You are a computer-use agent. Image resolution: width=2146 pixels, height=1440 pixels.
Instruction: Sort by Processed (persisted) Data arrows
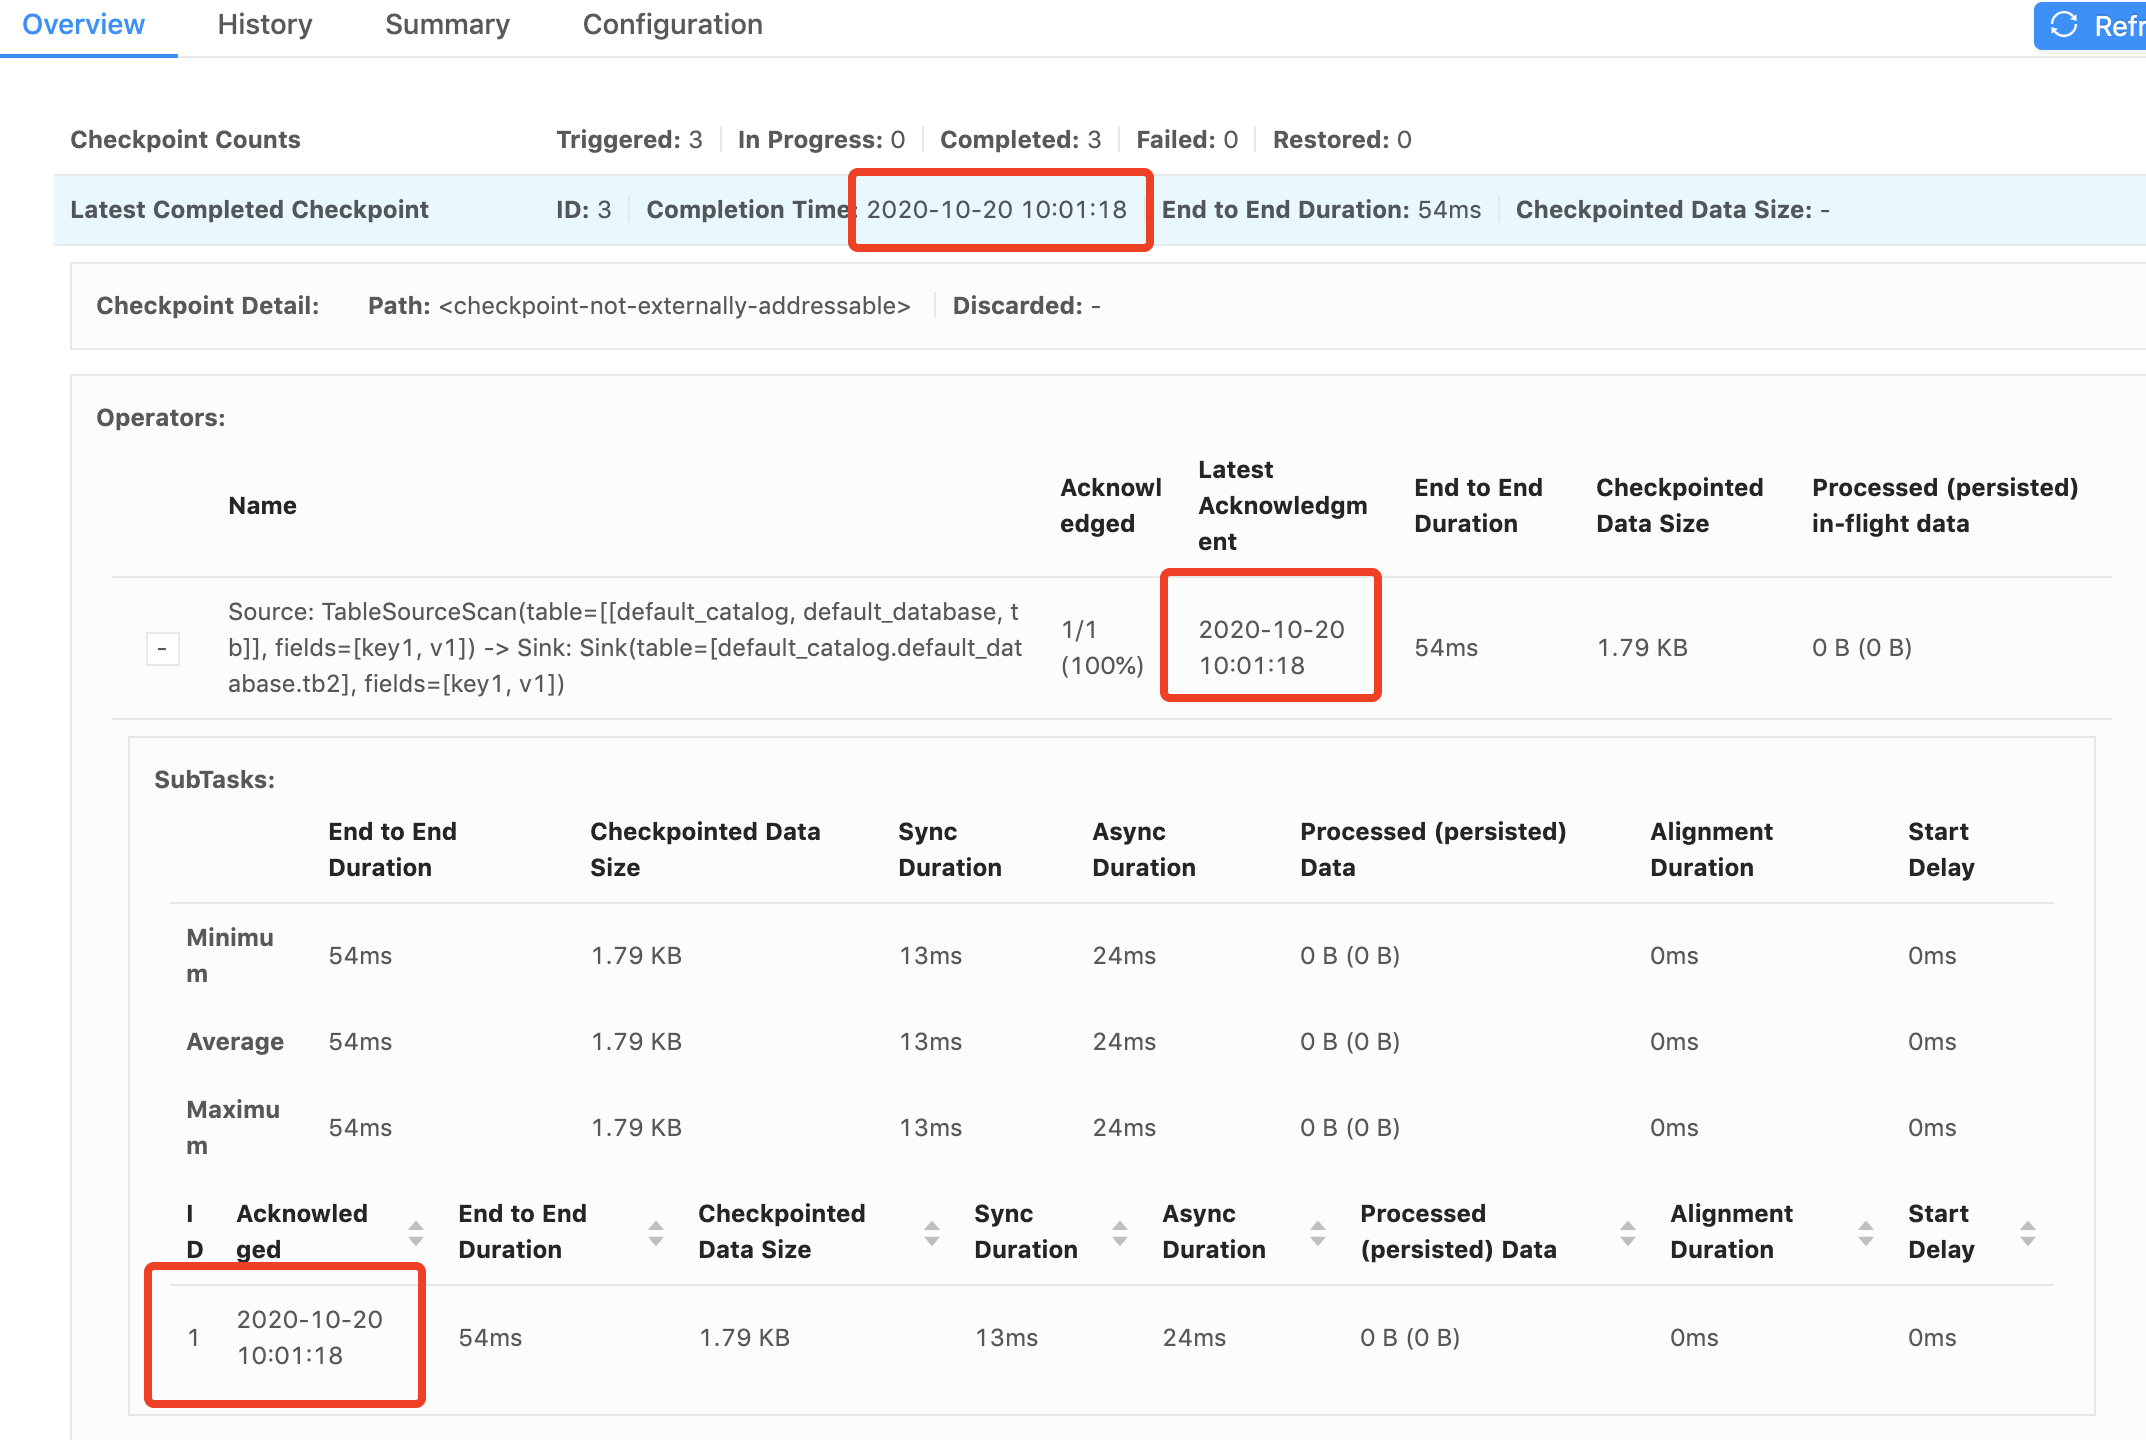(x=1628, y=1232)
